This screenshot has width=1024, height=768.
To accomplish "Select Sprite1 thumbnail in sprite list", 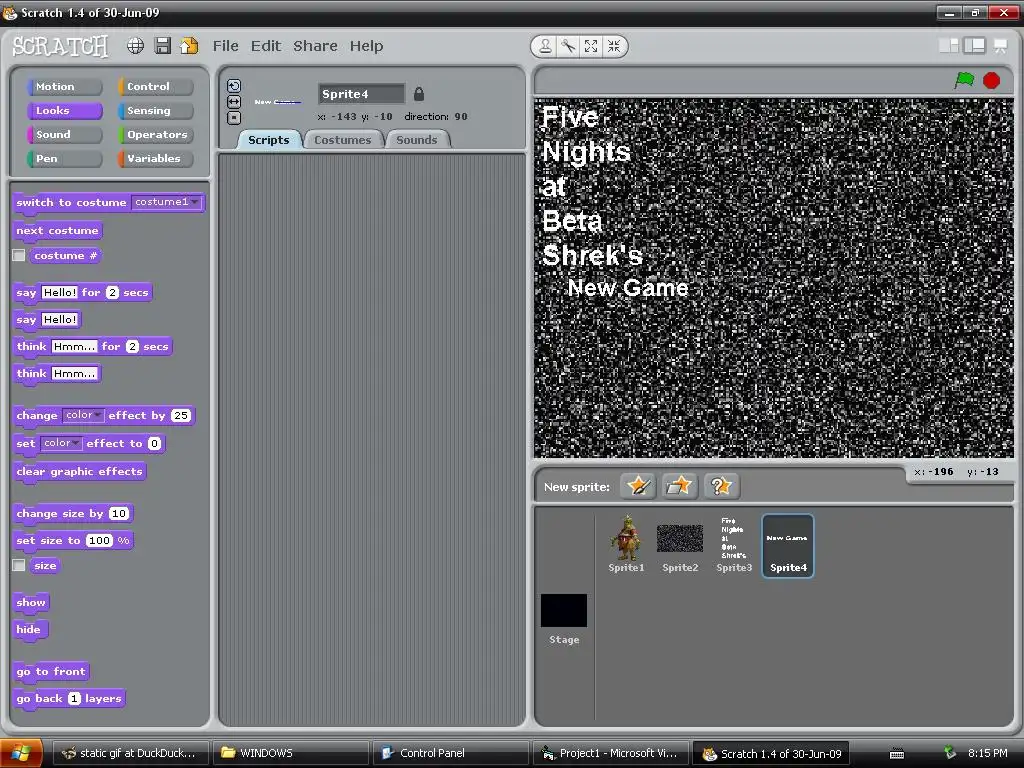I will [x=626, y=545].
